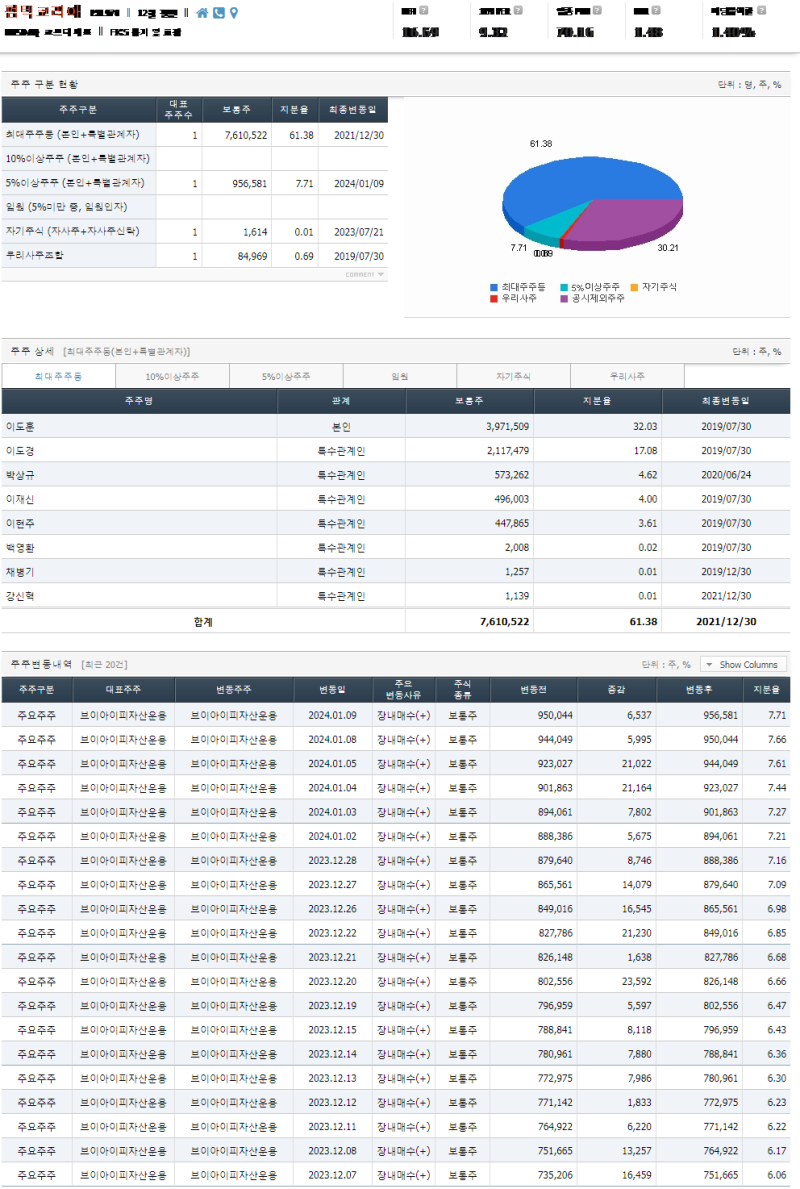
Task: Open the home icon in the header
Action: 203,13
